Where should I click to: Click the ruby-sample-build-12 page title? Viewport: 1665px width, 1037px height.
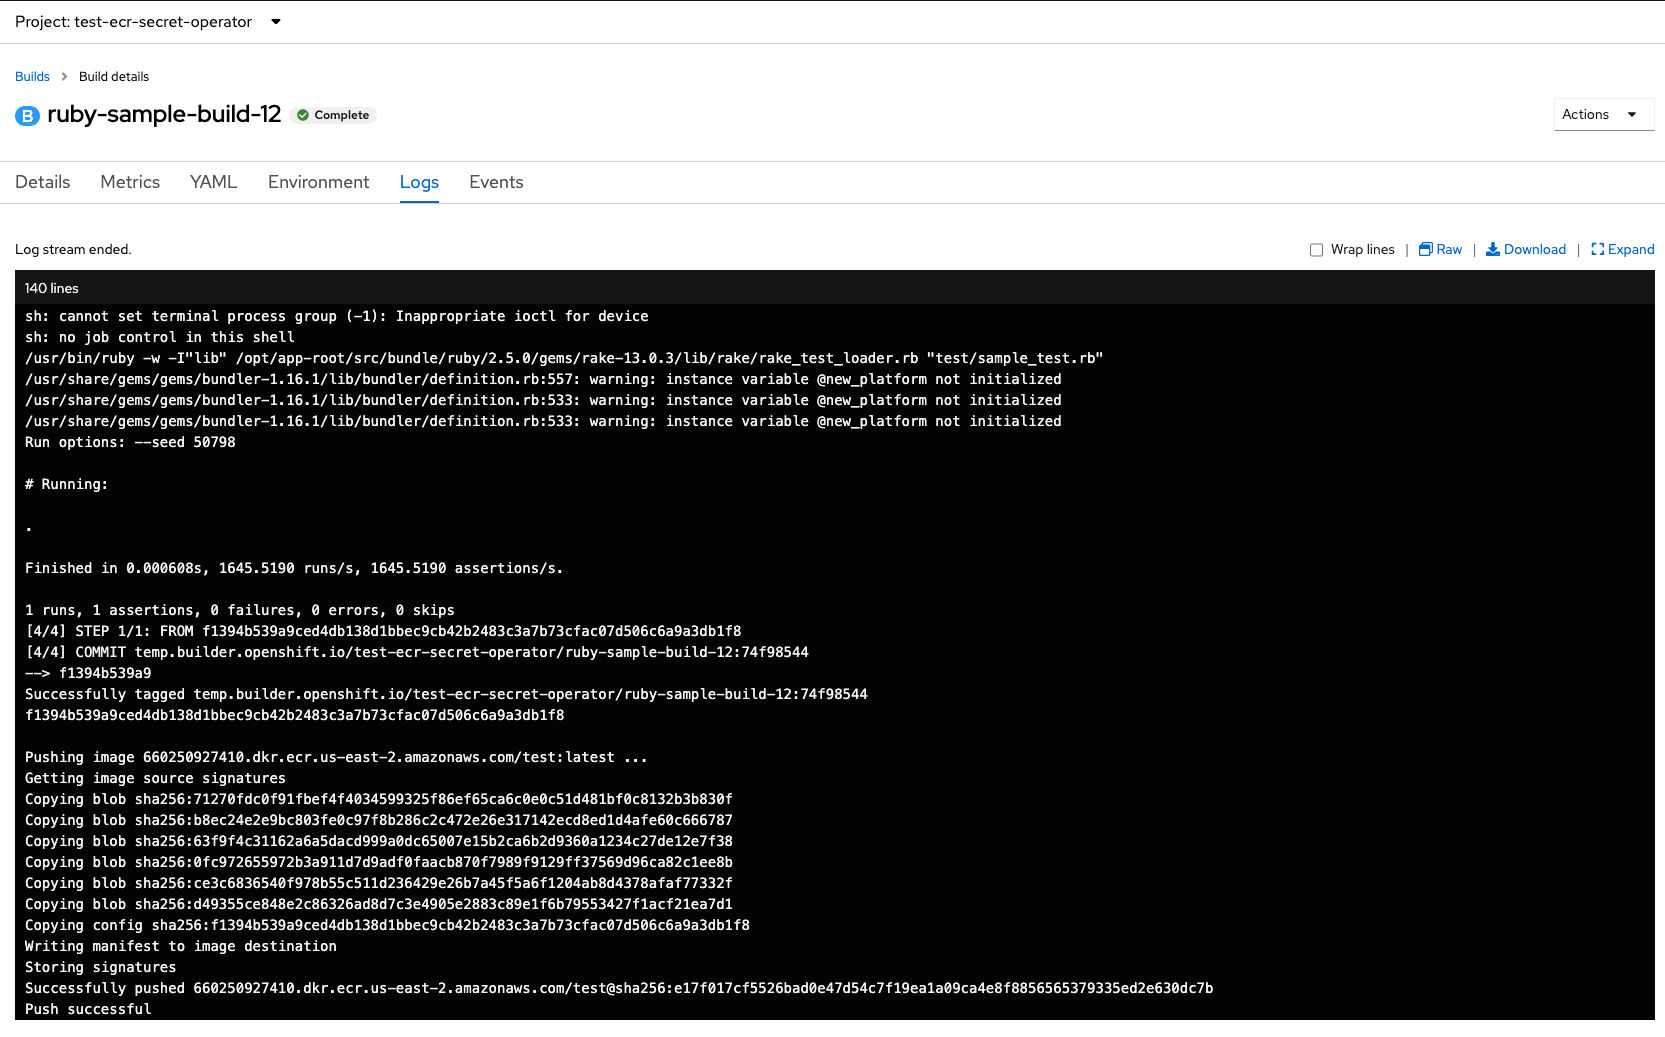click(164, 115)
